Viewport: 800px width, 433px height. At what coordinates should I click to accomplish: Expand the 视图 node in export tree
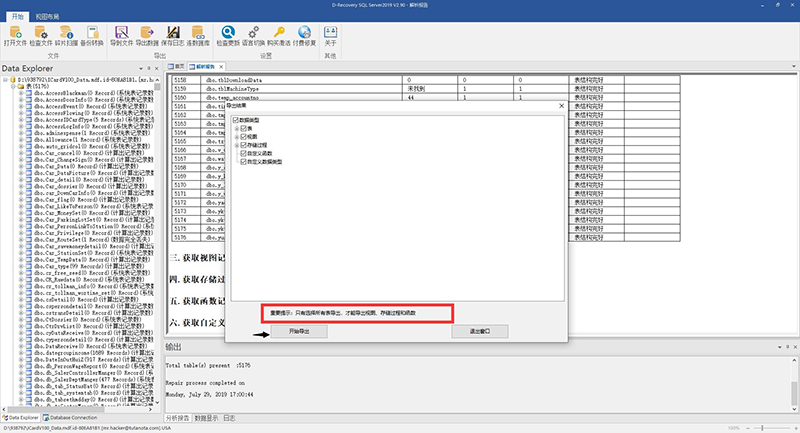click(x=237, y=137)
